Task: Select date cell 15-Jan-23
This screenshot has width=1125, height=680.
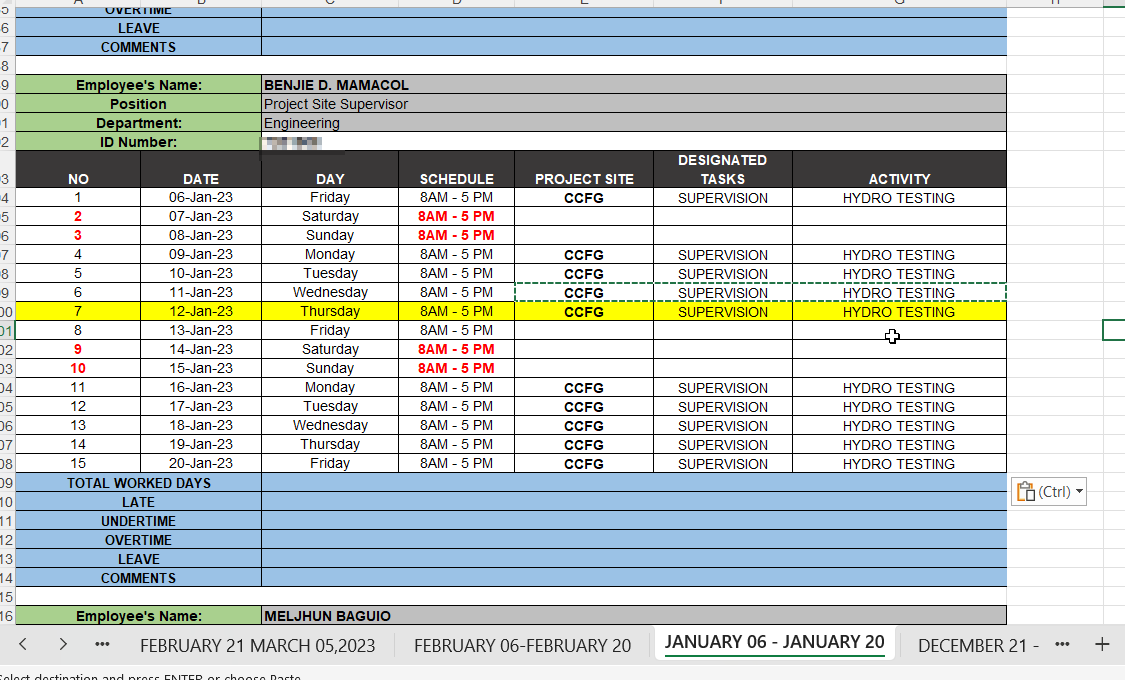Action: pyautogui.click(x=201, y=368)
